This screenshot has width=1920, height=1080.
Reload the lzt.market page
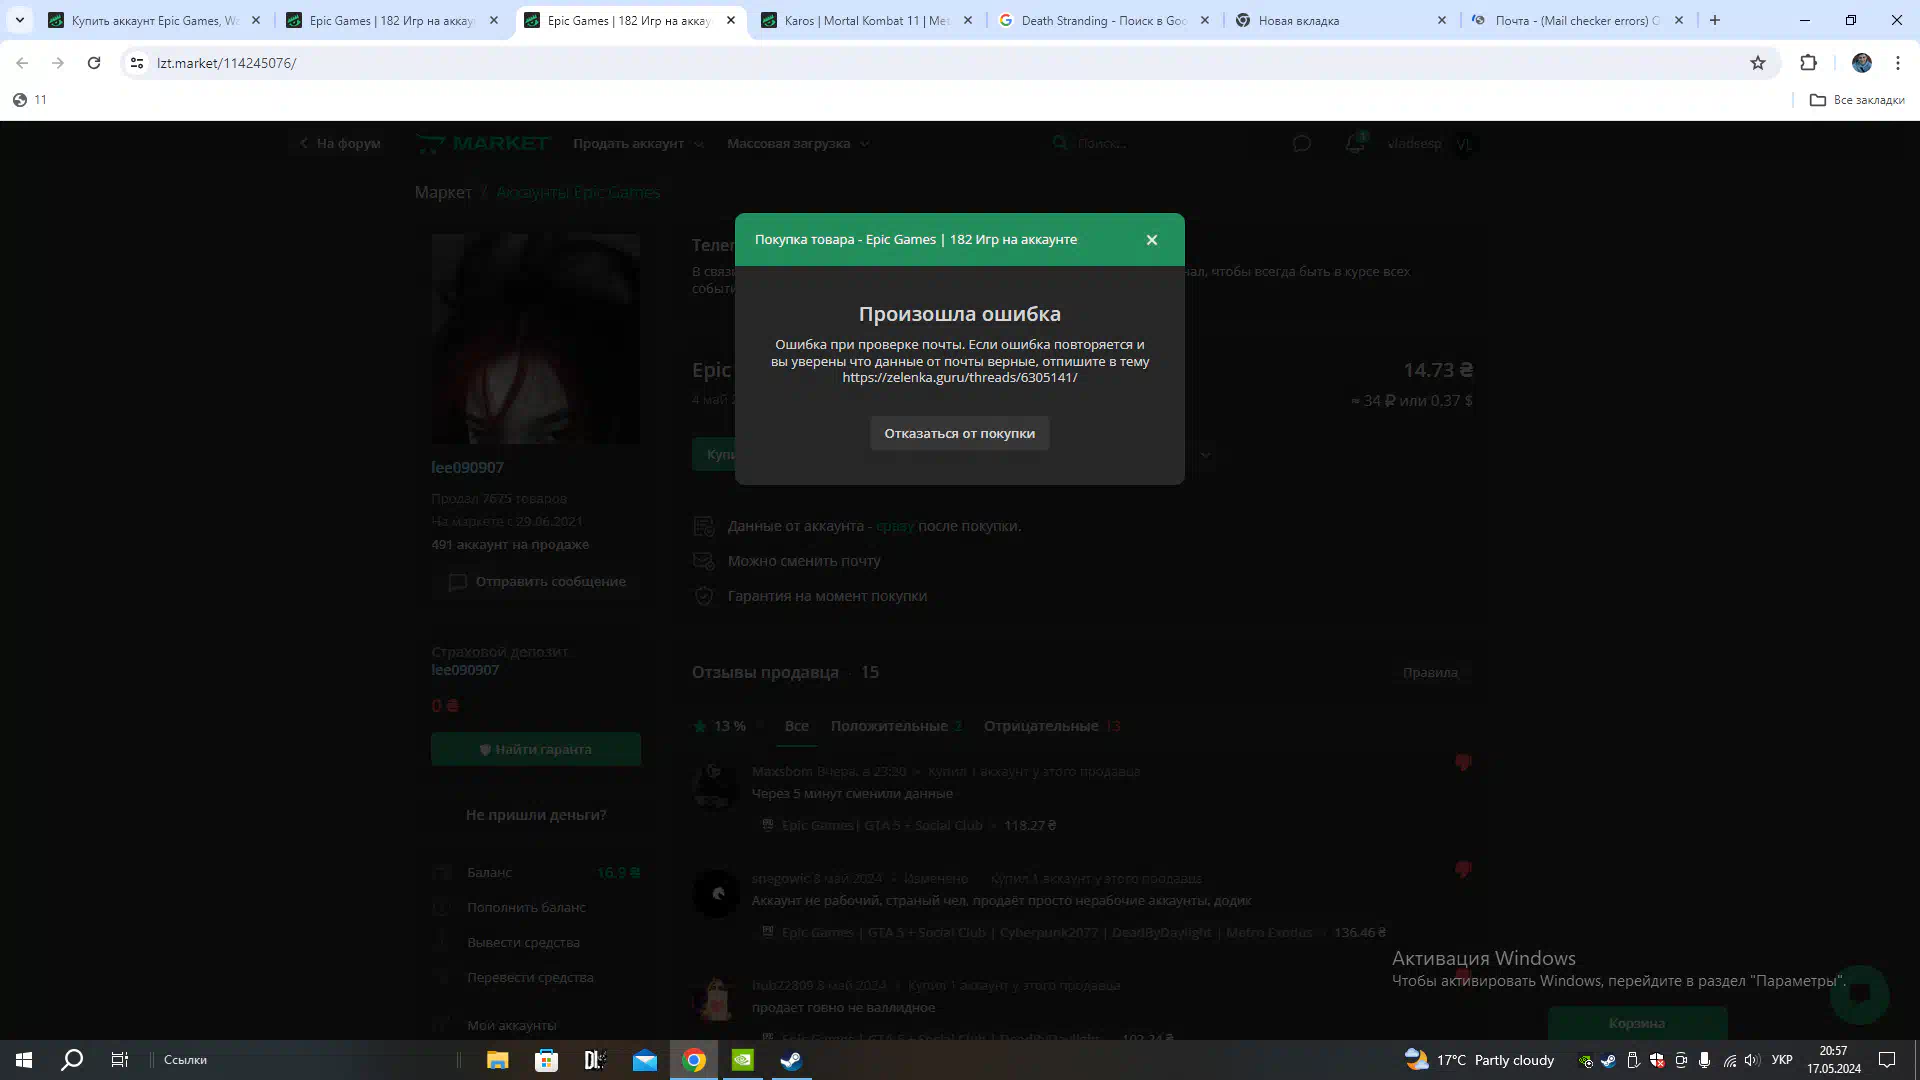[x=94, y=63]
